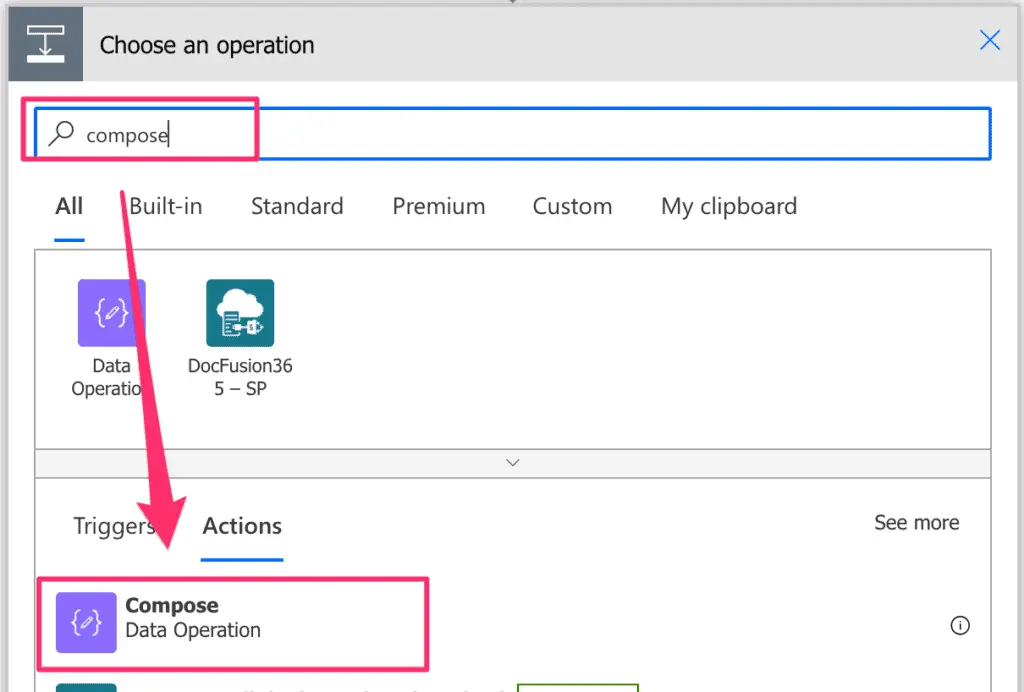The image size is (1024, 692).
Task: Click the partially visible green connector icon
Action: 87,688
